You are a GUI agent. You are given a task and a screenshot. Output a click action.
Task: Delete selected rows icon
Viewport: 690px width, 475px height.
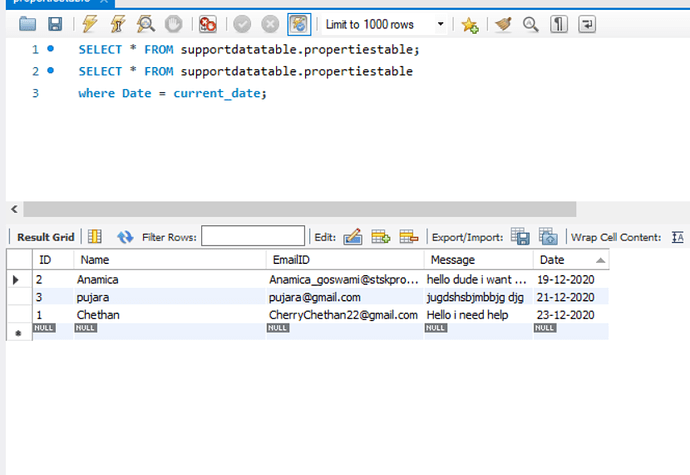point(409,236)
